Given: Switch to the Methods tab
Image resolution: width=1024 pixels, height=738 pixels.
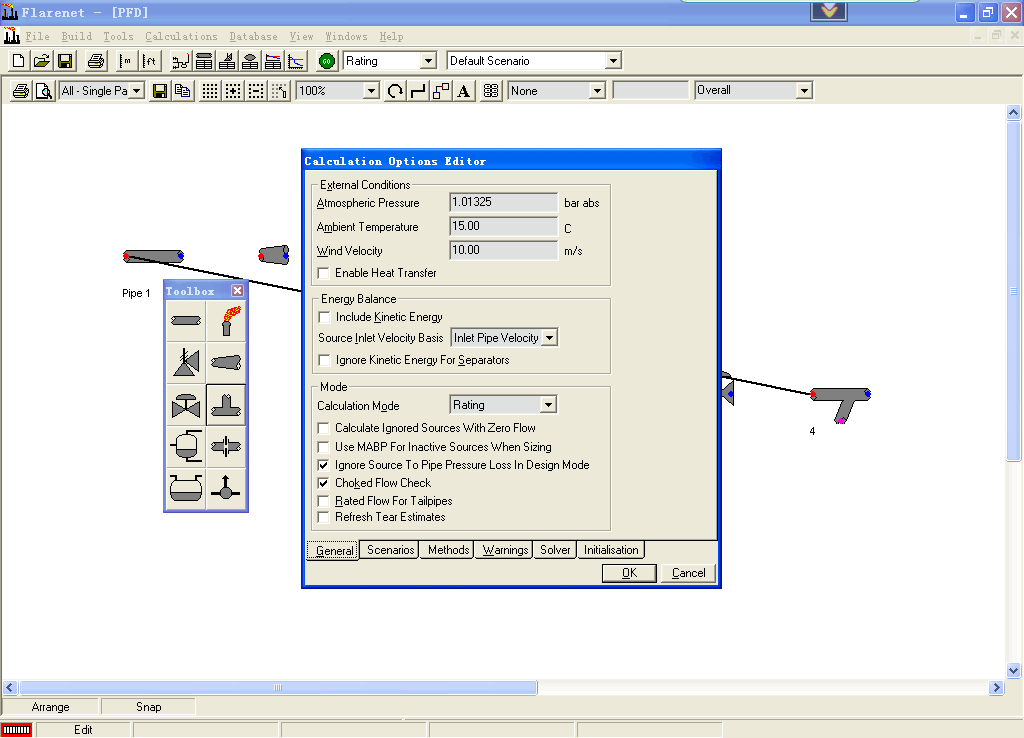Looking at the screenshot, I should [448, 550].
